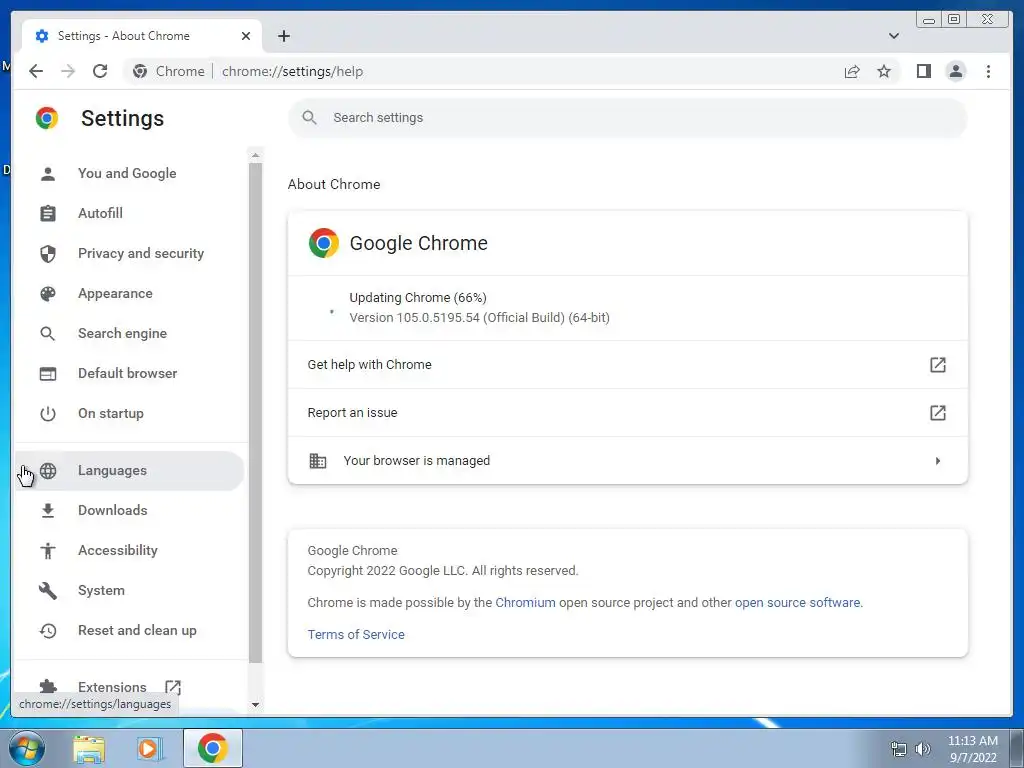The image size is (1024, 768).
Task: Open the Terms of Service link
Action: point(356,635)
